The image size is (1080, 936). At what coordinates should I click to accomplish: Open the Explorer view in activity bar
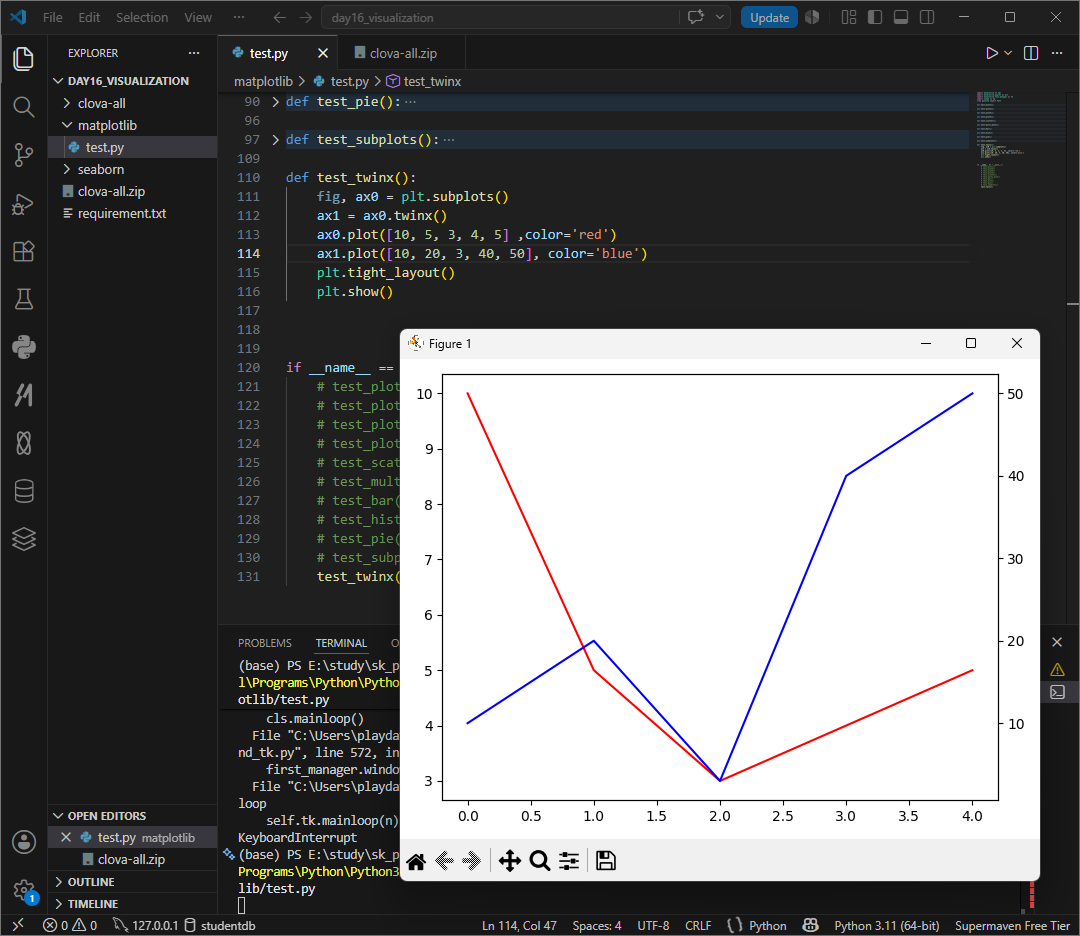click(23, 59)
